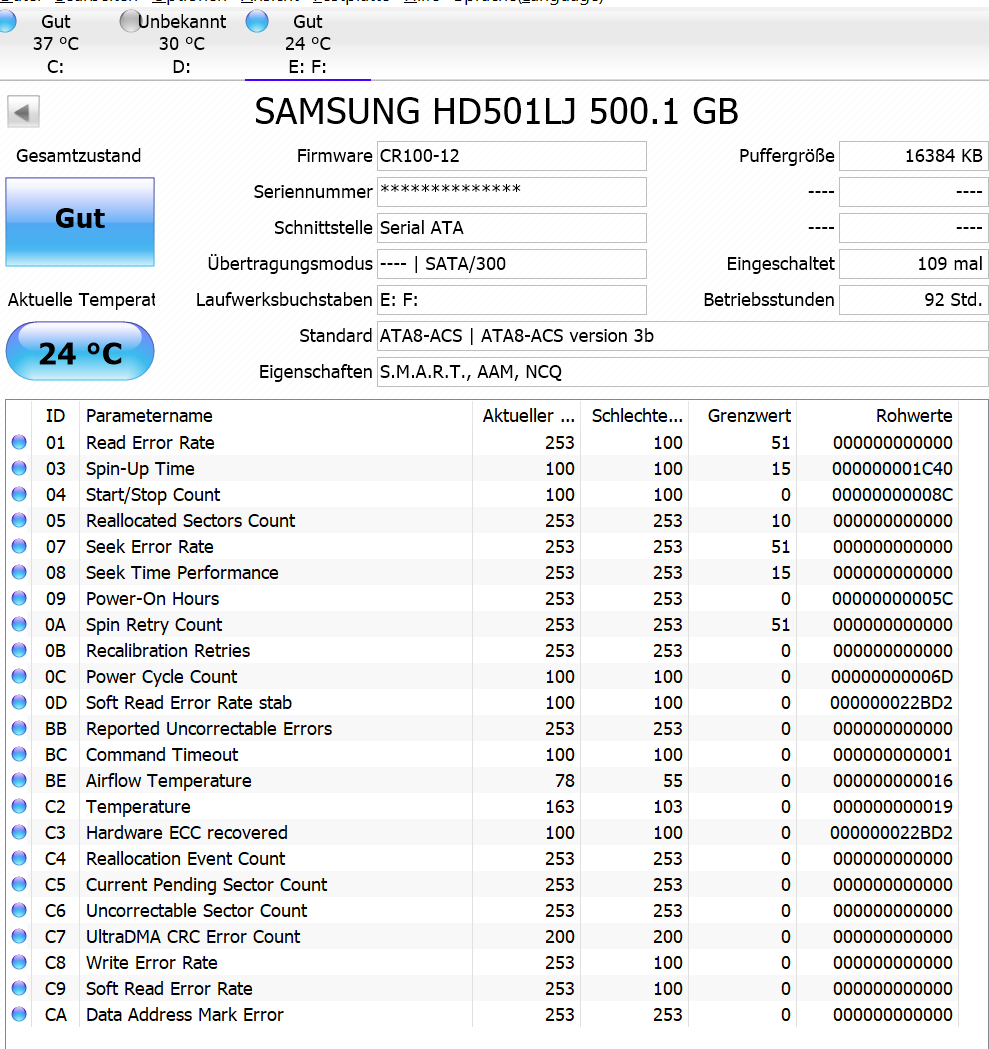
Task: Click the masked Seriennummer field
Action: tap(512, 192)
